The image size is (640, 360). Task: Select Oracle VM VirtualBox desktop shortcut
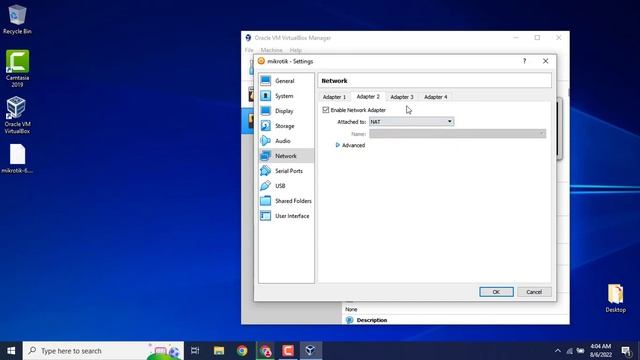tap(17, 115)
